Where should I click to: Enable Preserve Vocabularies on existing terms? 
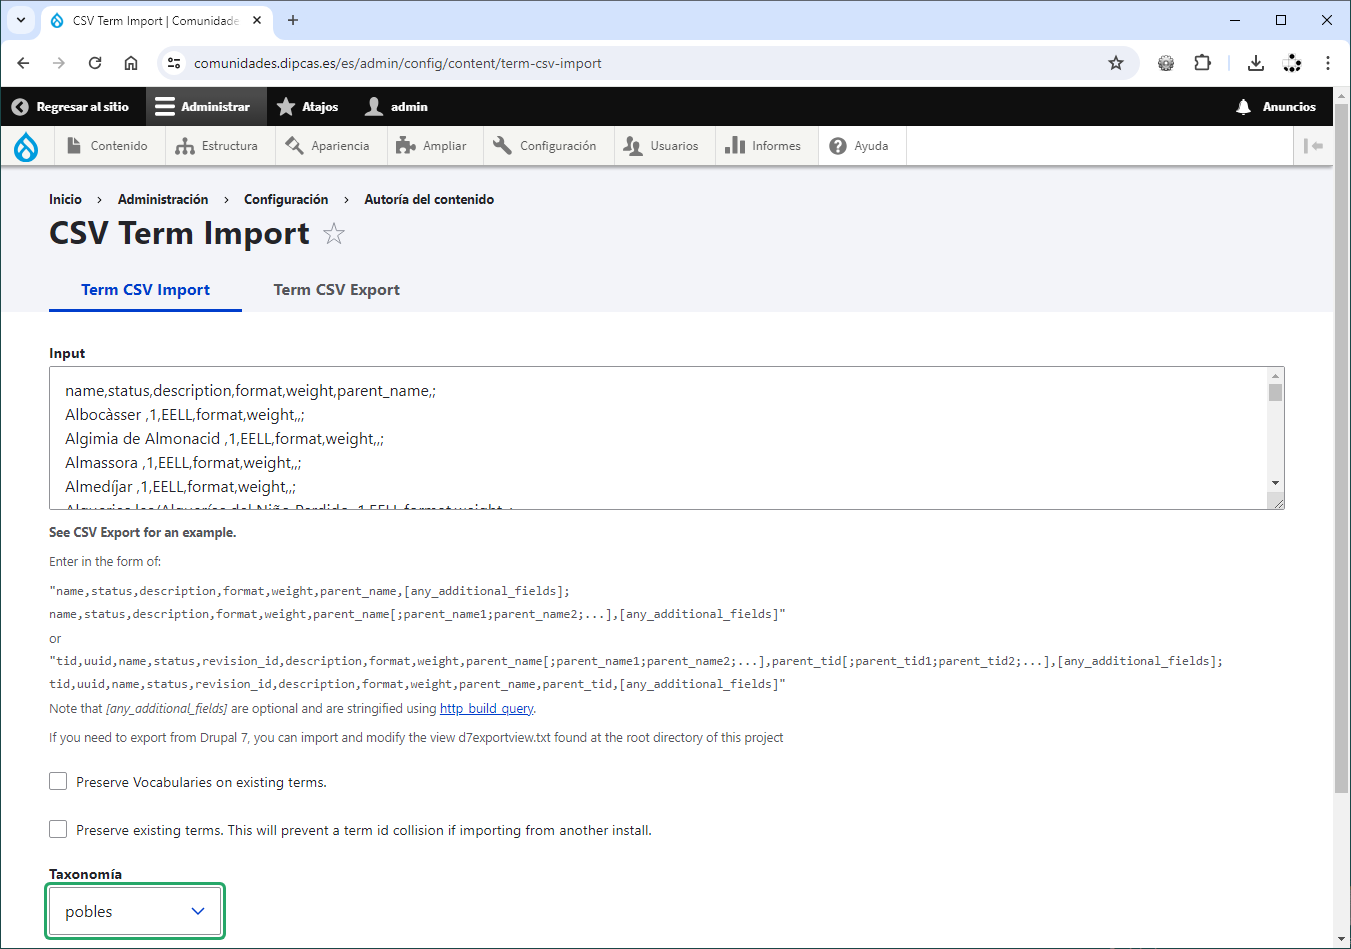(58, 781)
